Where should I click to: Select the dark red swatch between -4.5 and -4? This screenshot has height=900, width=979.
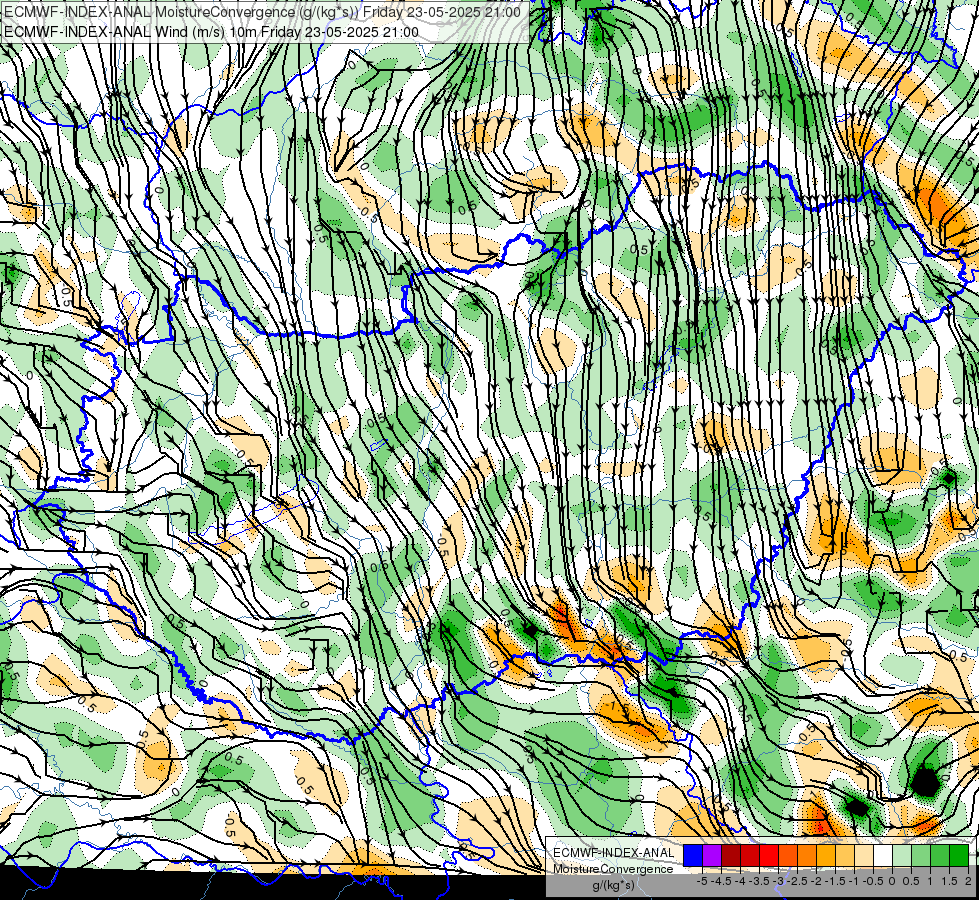tap(731, 855)
